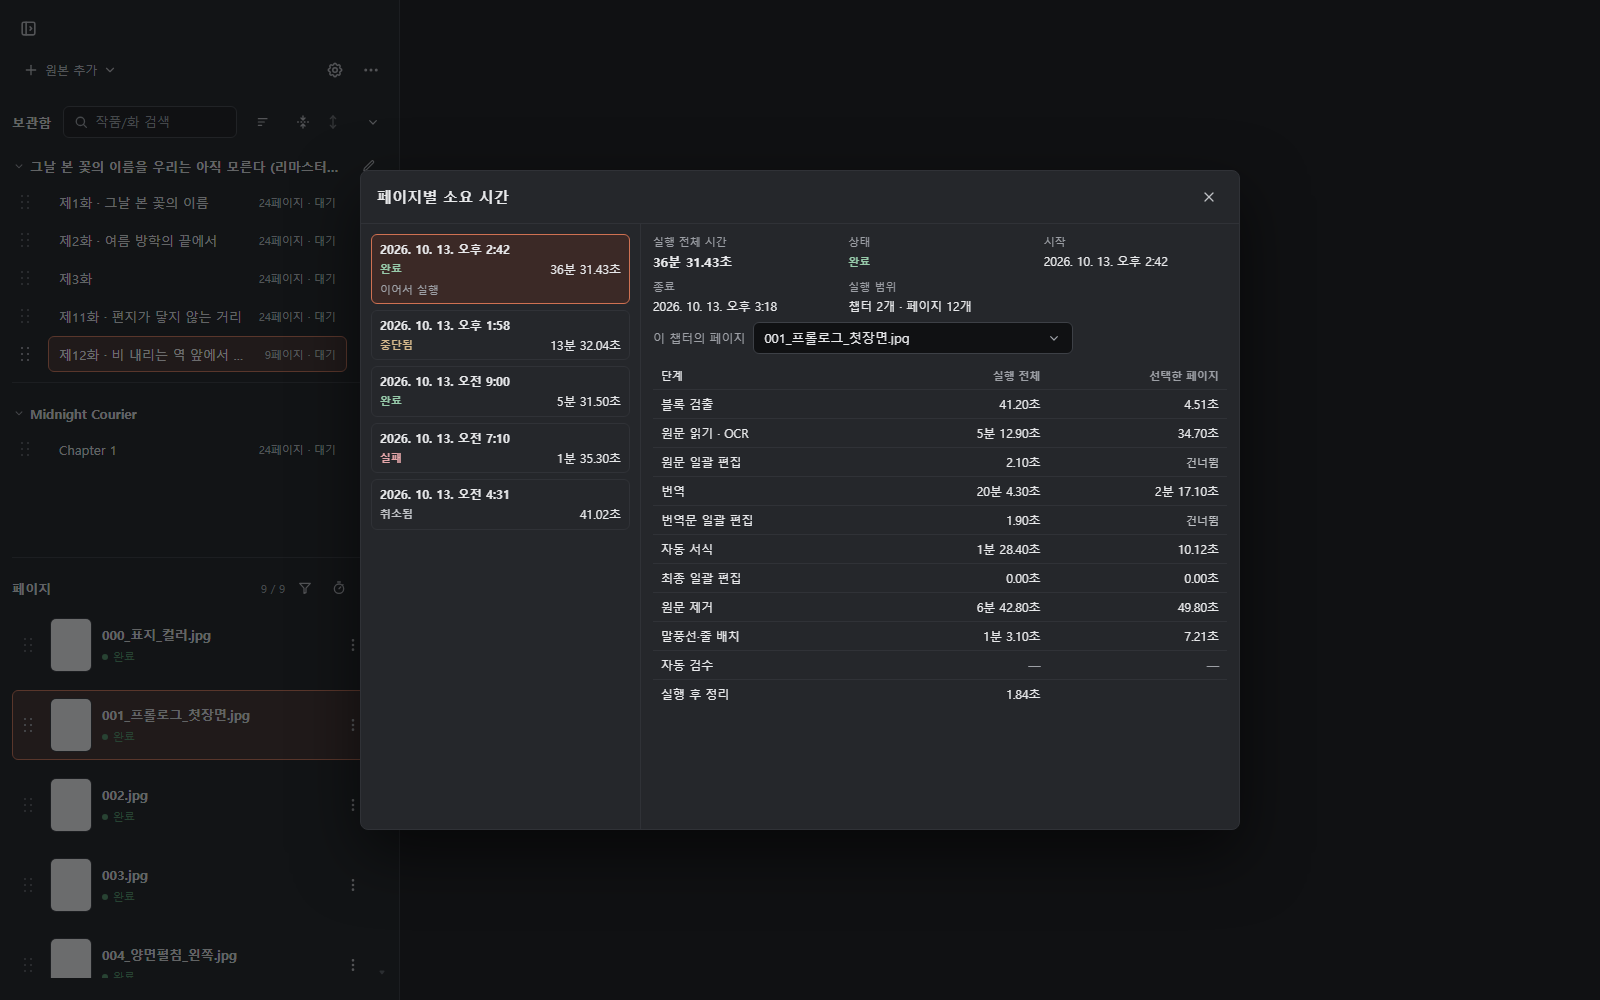
Task: Focus the 작품/화 검색 search field
Action: coord(150,122)
